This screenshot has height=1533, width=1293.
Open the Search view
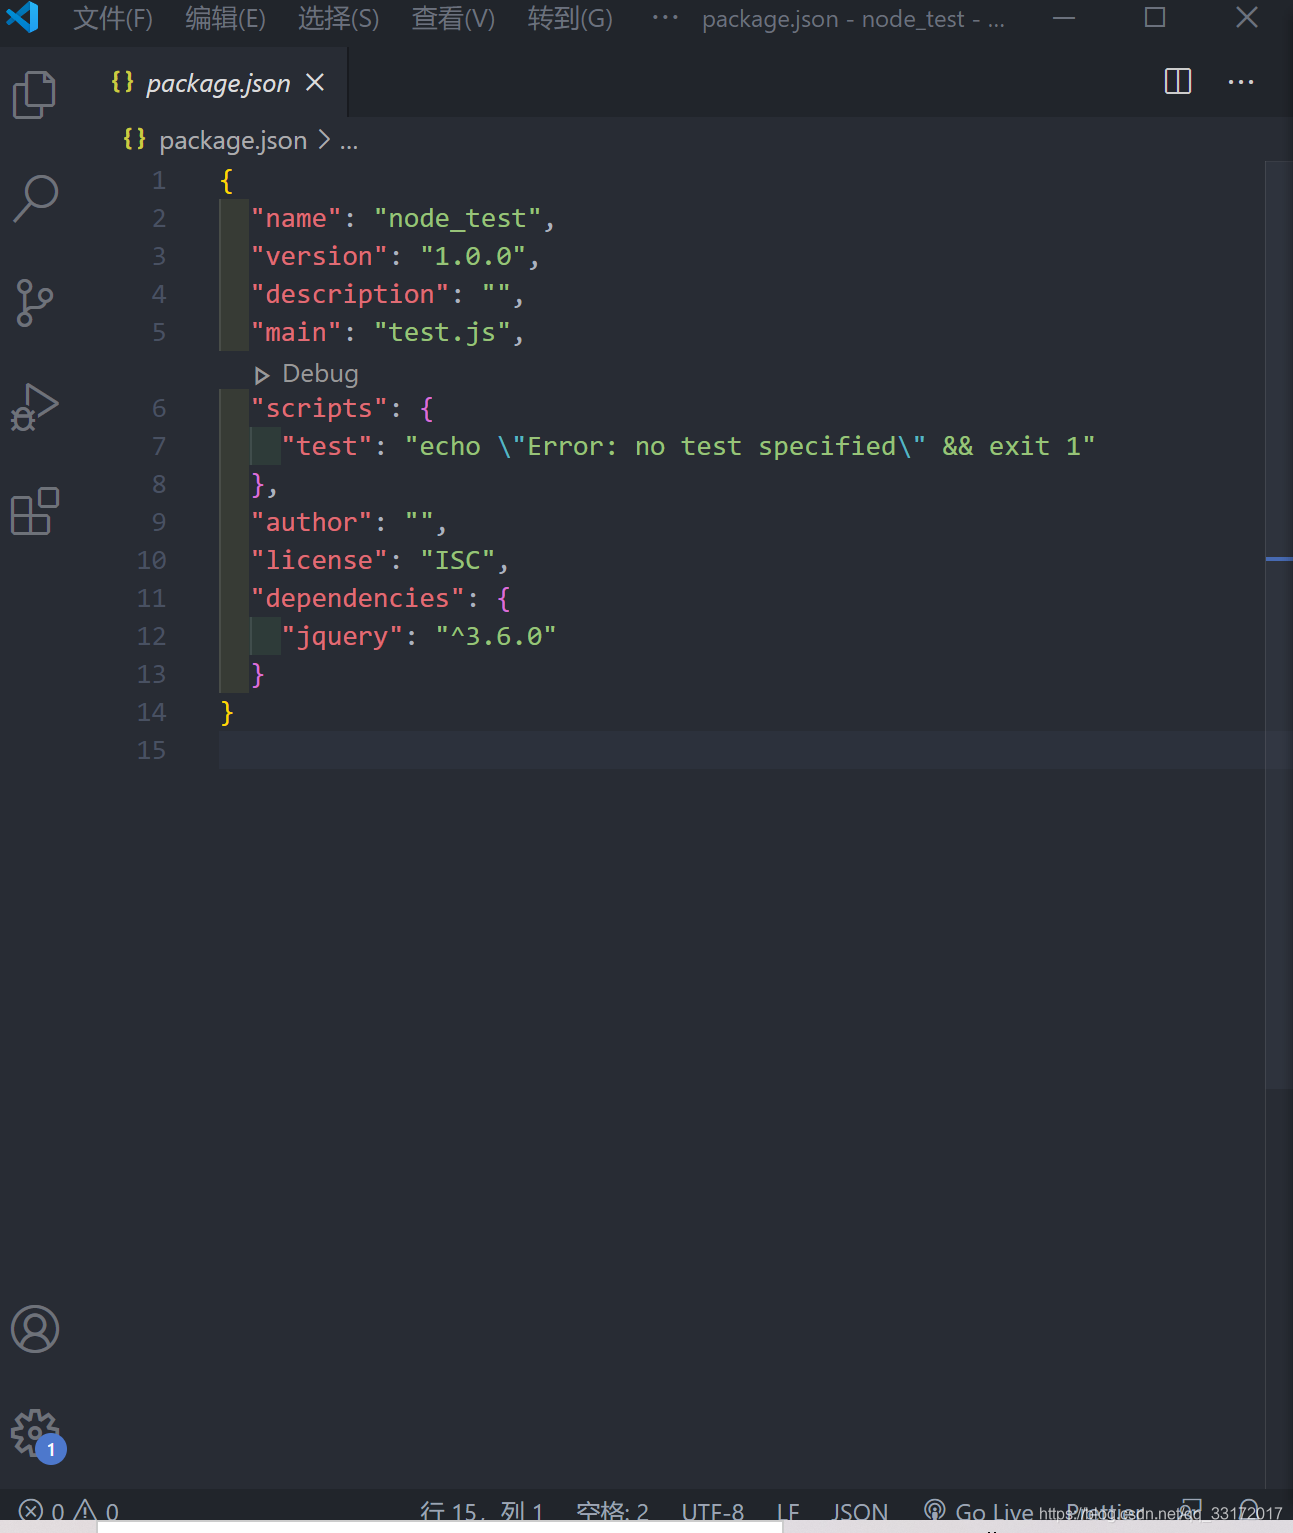tap(35, 198)
